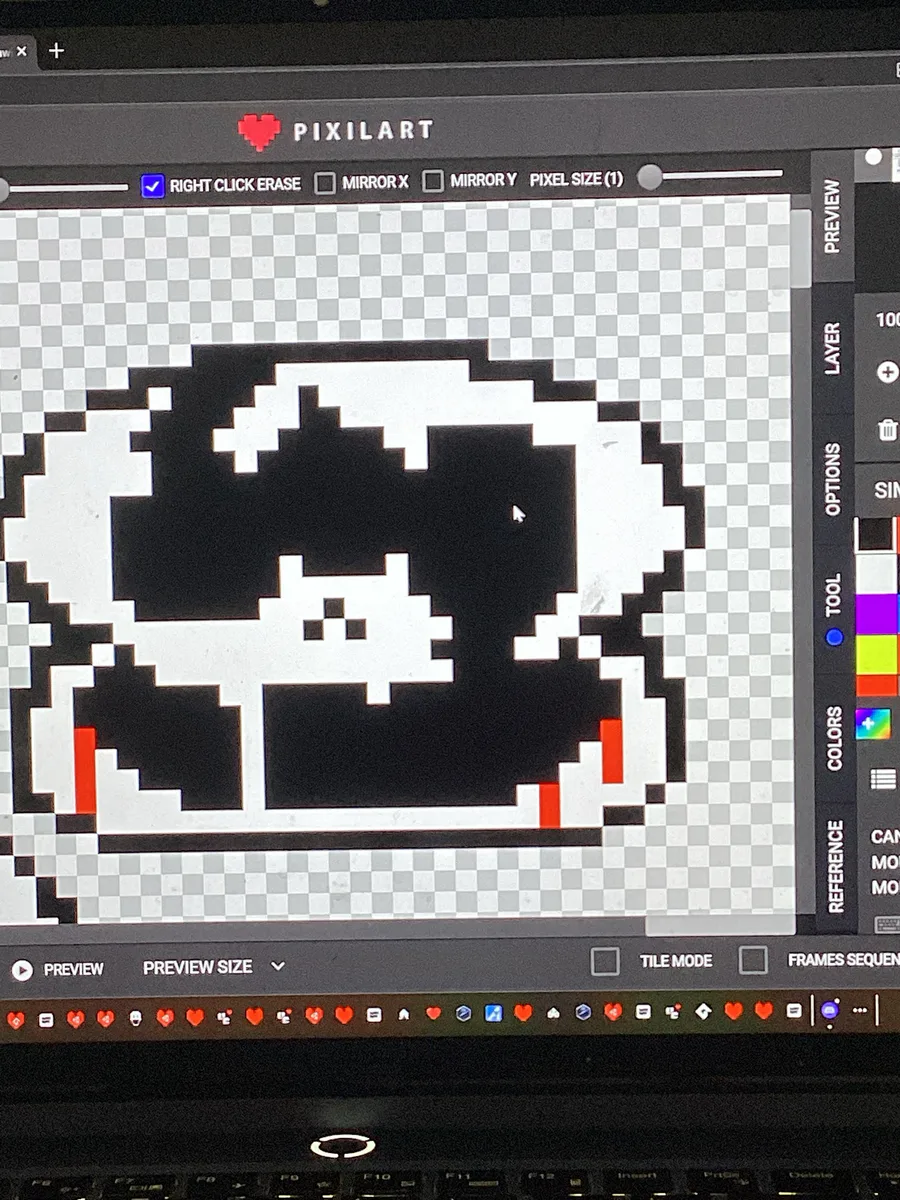
Task: Open a new browser tab
Action: (x=56, y=50)
